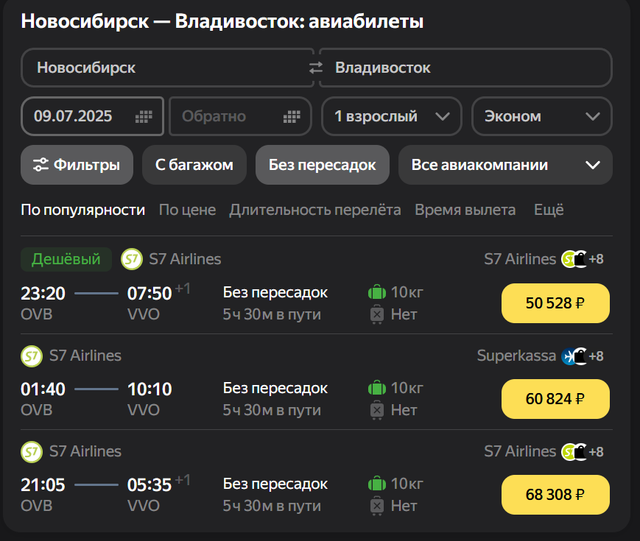Open calendar icon in departure date field
Screen dimensions: 640x541
coord(144,117)
